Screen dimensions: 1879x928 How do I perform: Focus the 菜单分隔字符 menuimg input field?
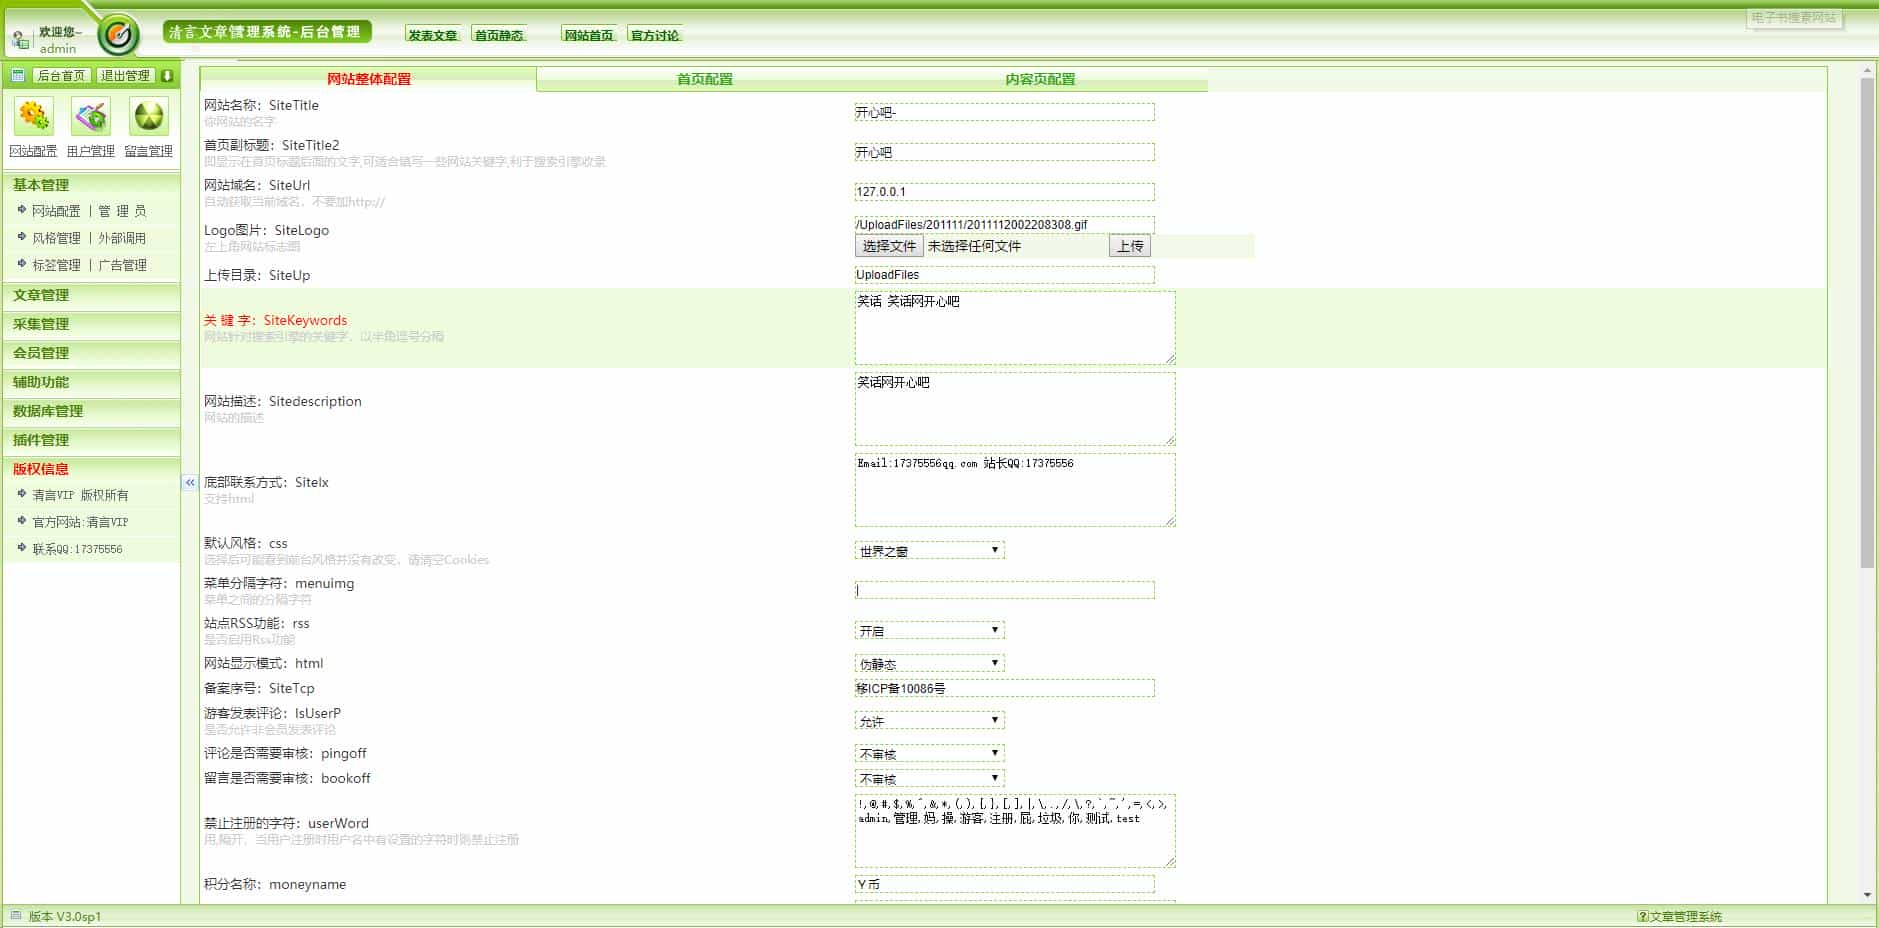pyautogui.click(x=1004, y=590)
